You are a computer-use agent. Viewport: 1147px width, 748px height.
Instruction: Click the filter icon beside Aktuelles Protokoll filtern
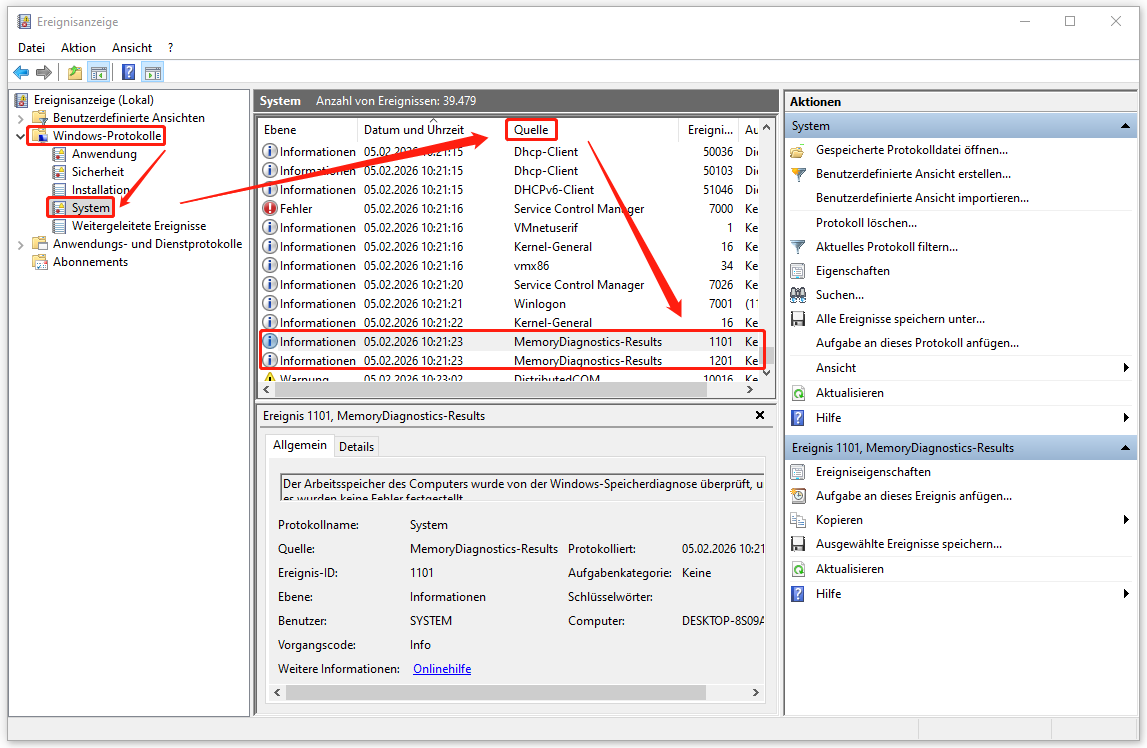point(798,247)
